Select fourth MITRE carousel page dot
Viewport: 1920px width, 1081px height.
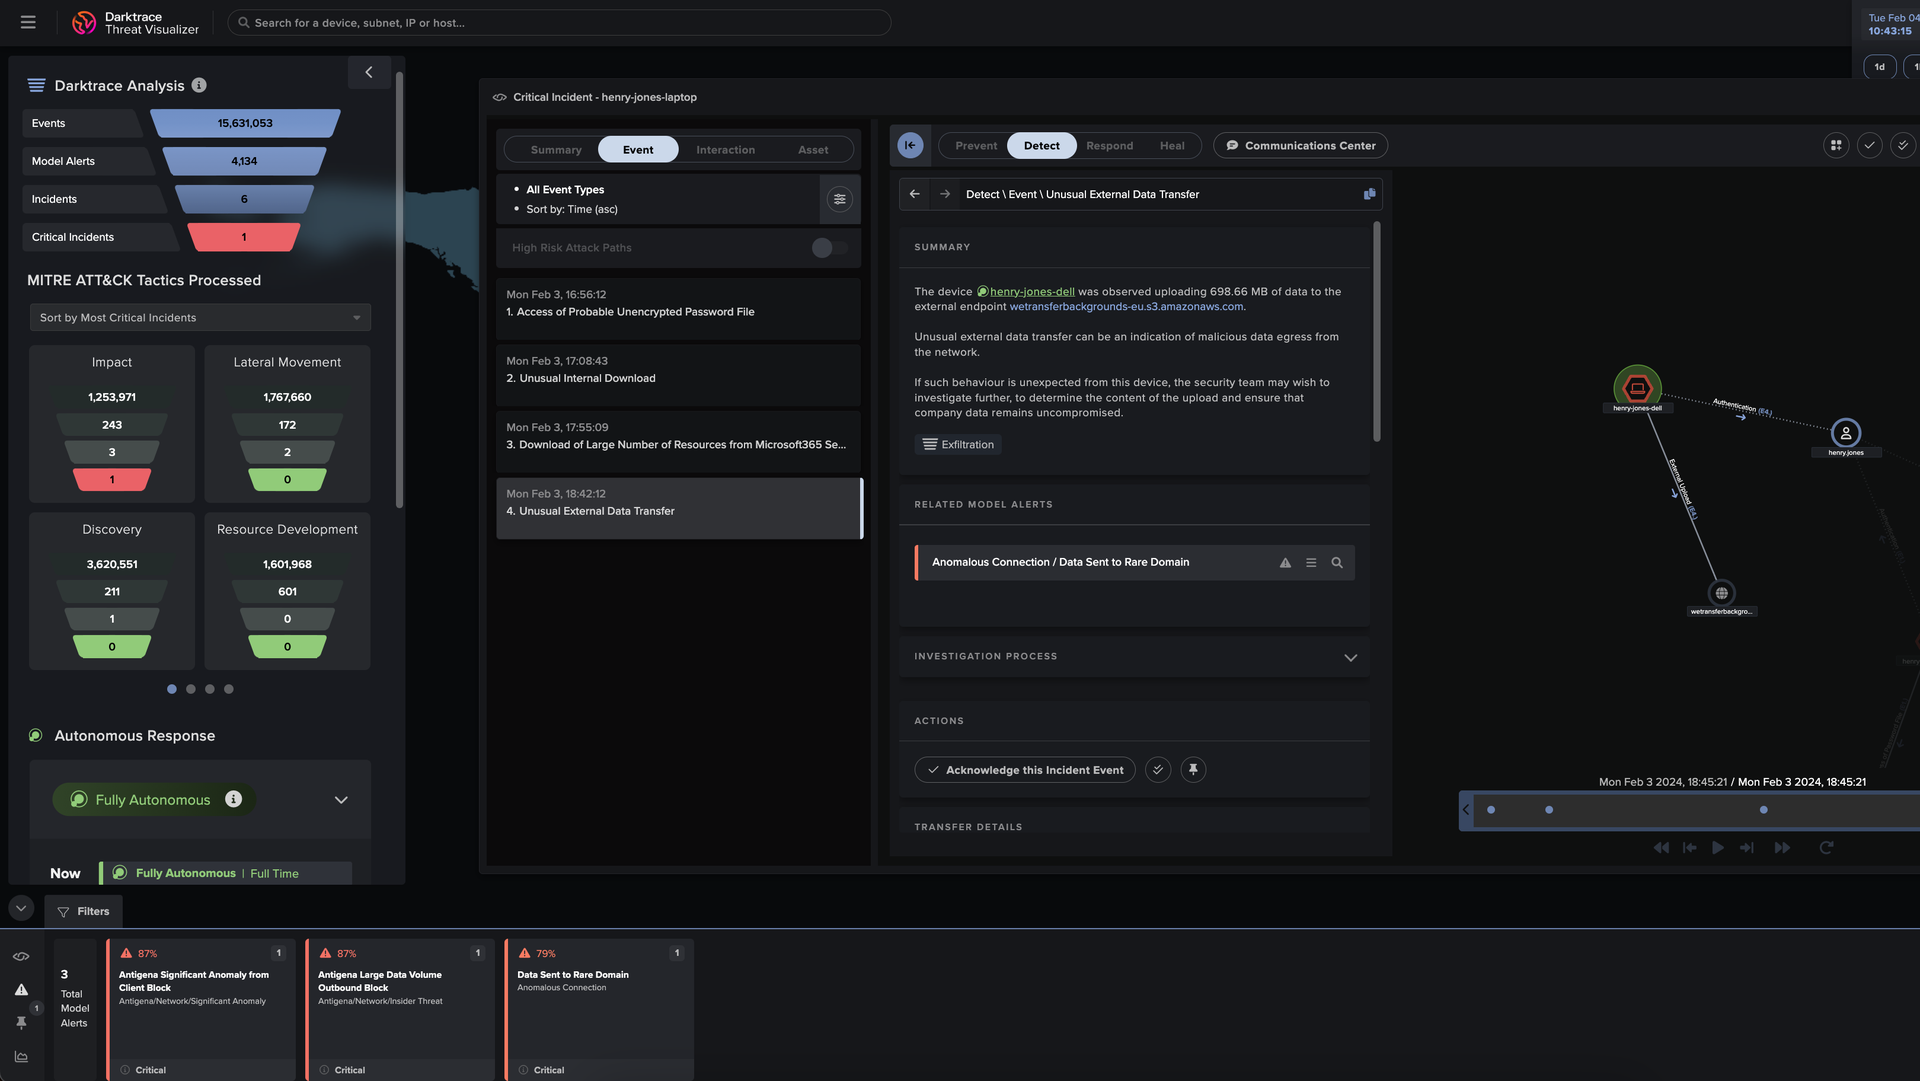pyautogui.click(x=229, y=689)
